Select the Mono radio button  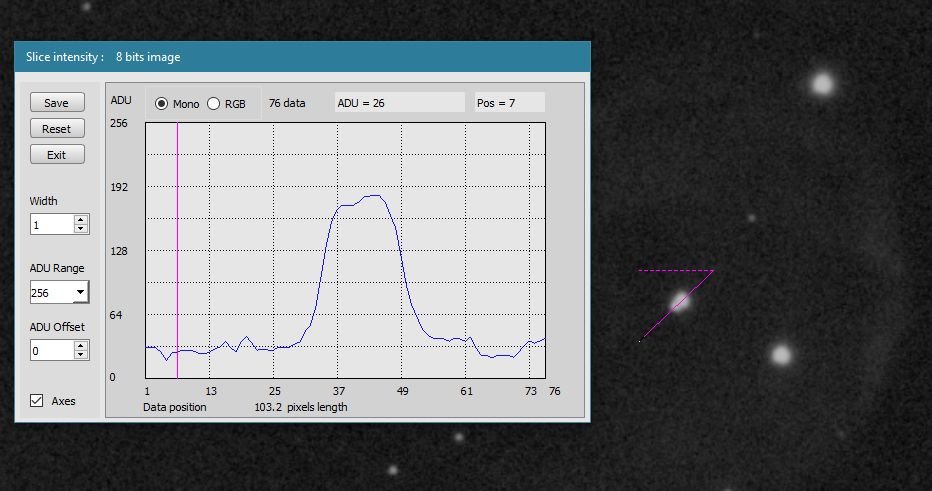click(x=162, y=104)
